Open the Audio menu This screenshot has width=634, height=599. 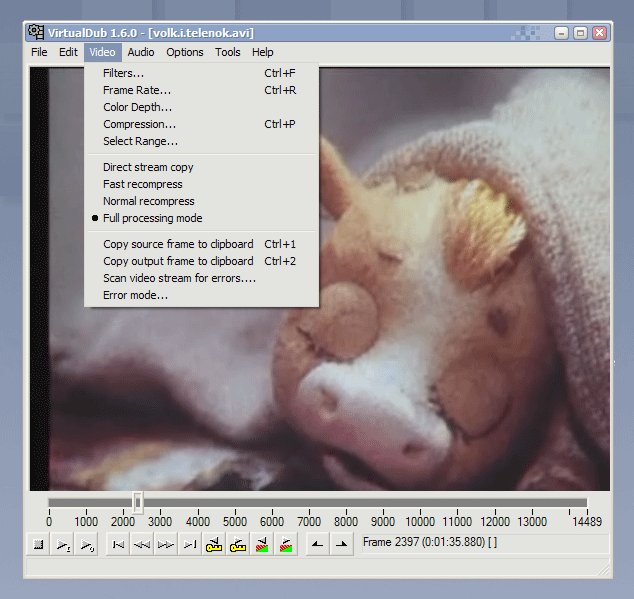(141, 52)
